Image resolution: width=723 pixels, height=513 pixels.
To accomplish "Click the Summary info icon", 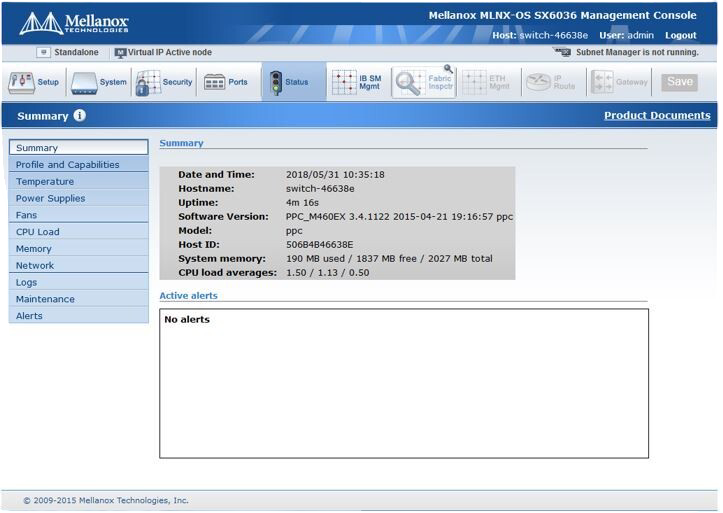I will click(80, 115).
